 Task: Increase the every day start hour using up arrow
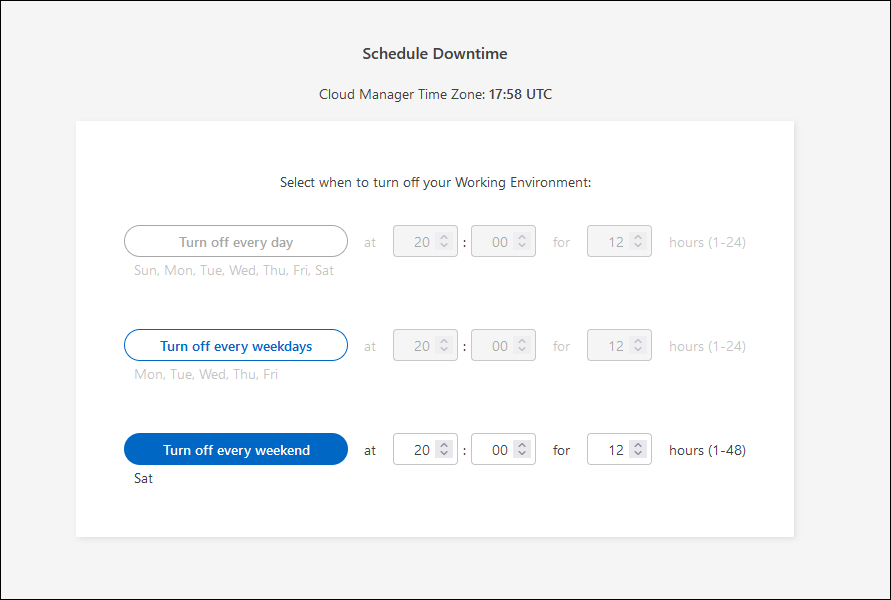coord(443,237)
